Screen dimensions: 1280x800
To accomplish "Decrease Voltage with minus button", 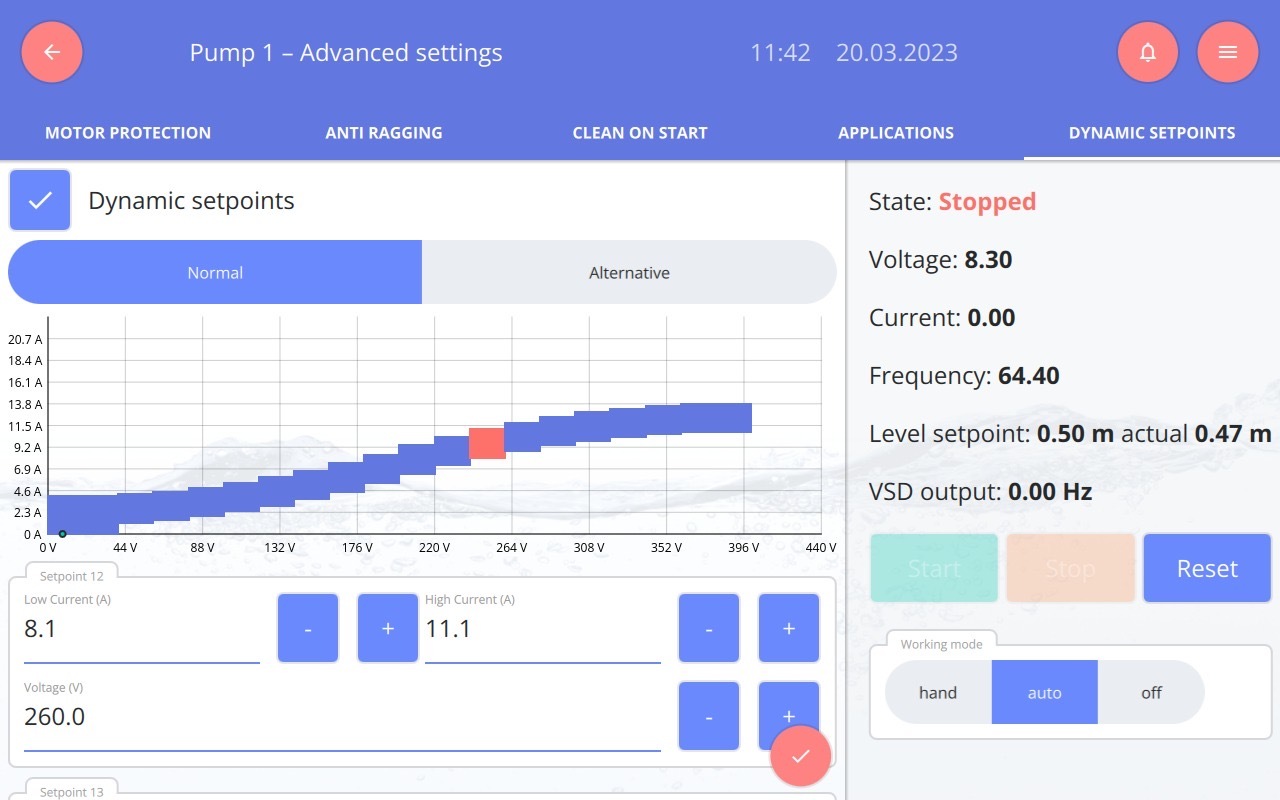I will pos(709,716).
